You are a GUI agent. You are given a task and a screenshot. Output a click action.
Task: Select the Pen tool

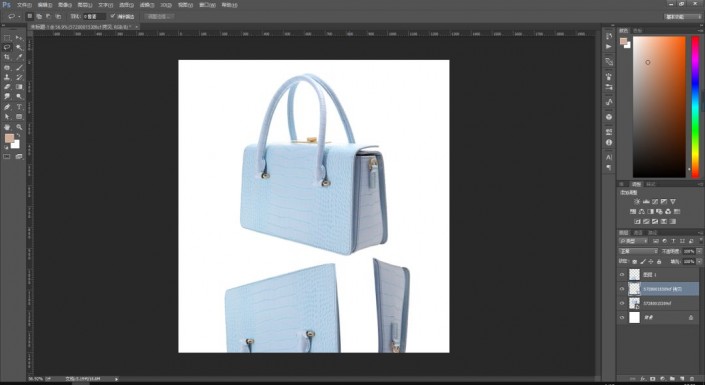tap(7, 107)
